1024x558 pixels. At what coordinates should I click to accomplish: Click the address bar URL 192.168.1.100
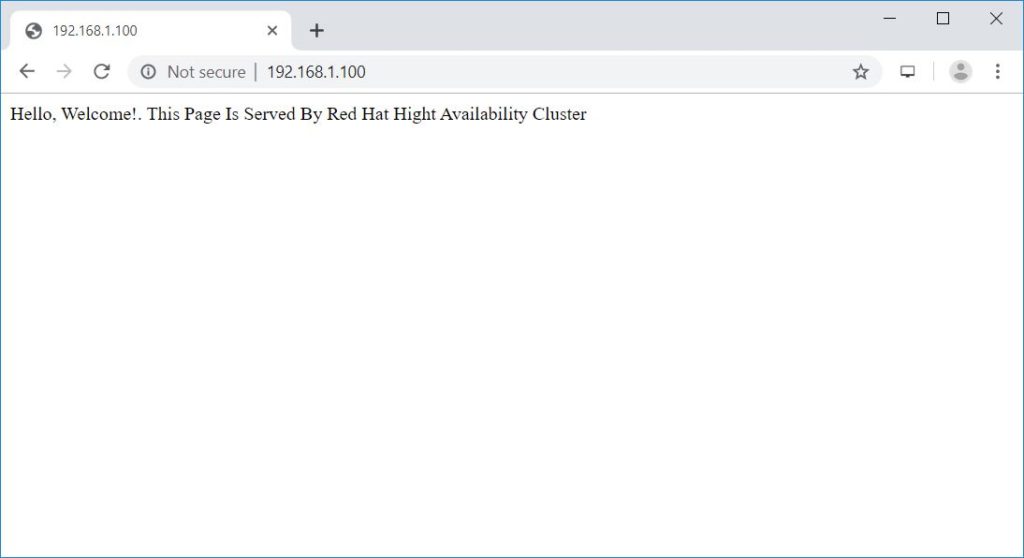coord(316,72)
